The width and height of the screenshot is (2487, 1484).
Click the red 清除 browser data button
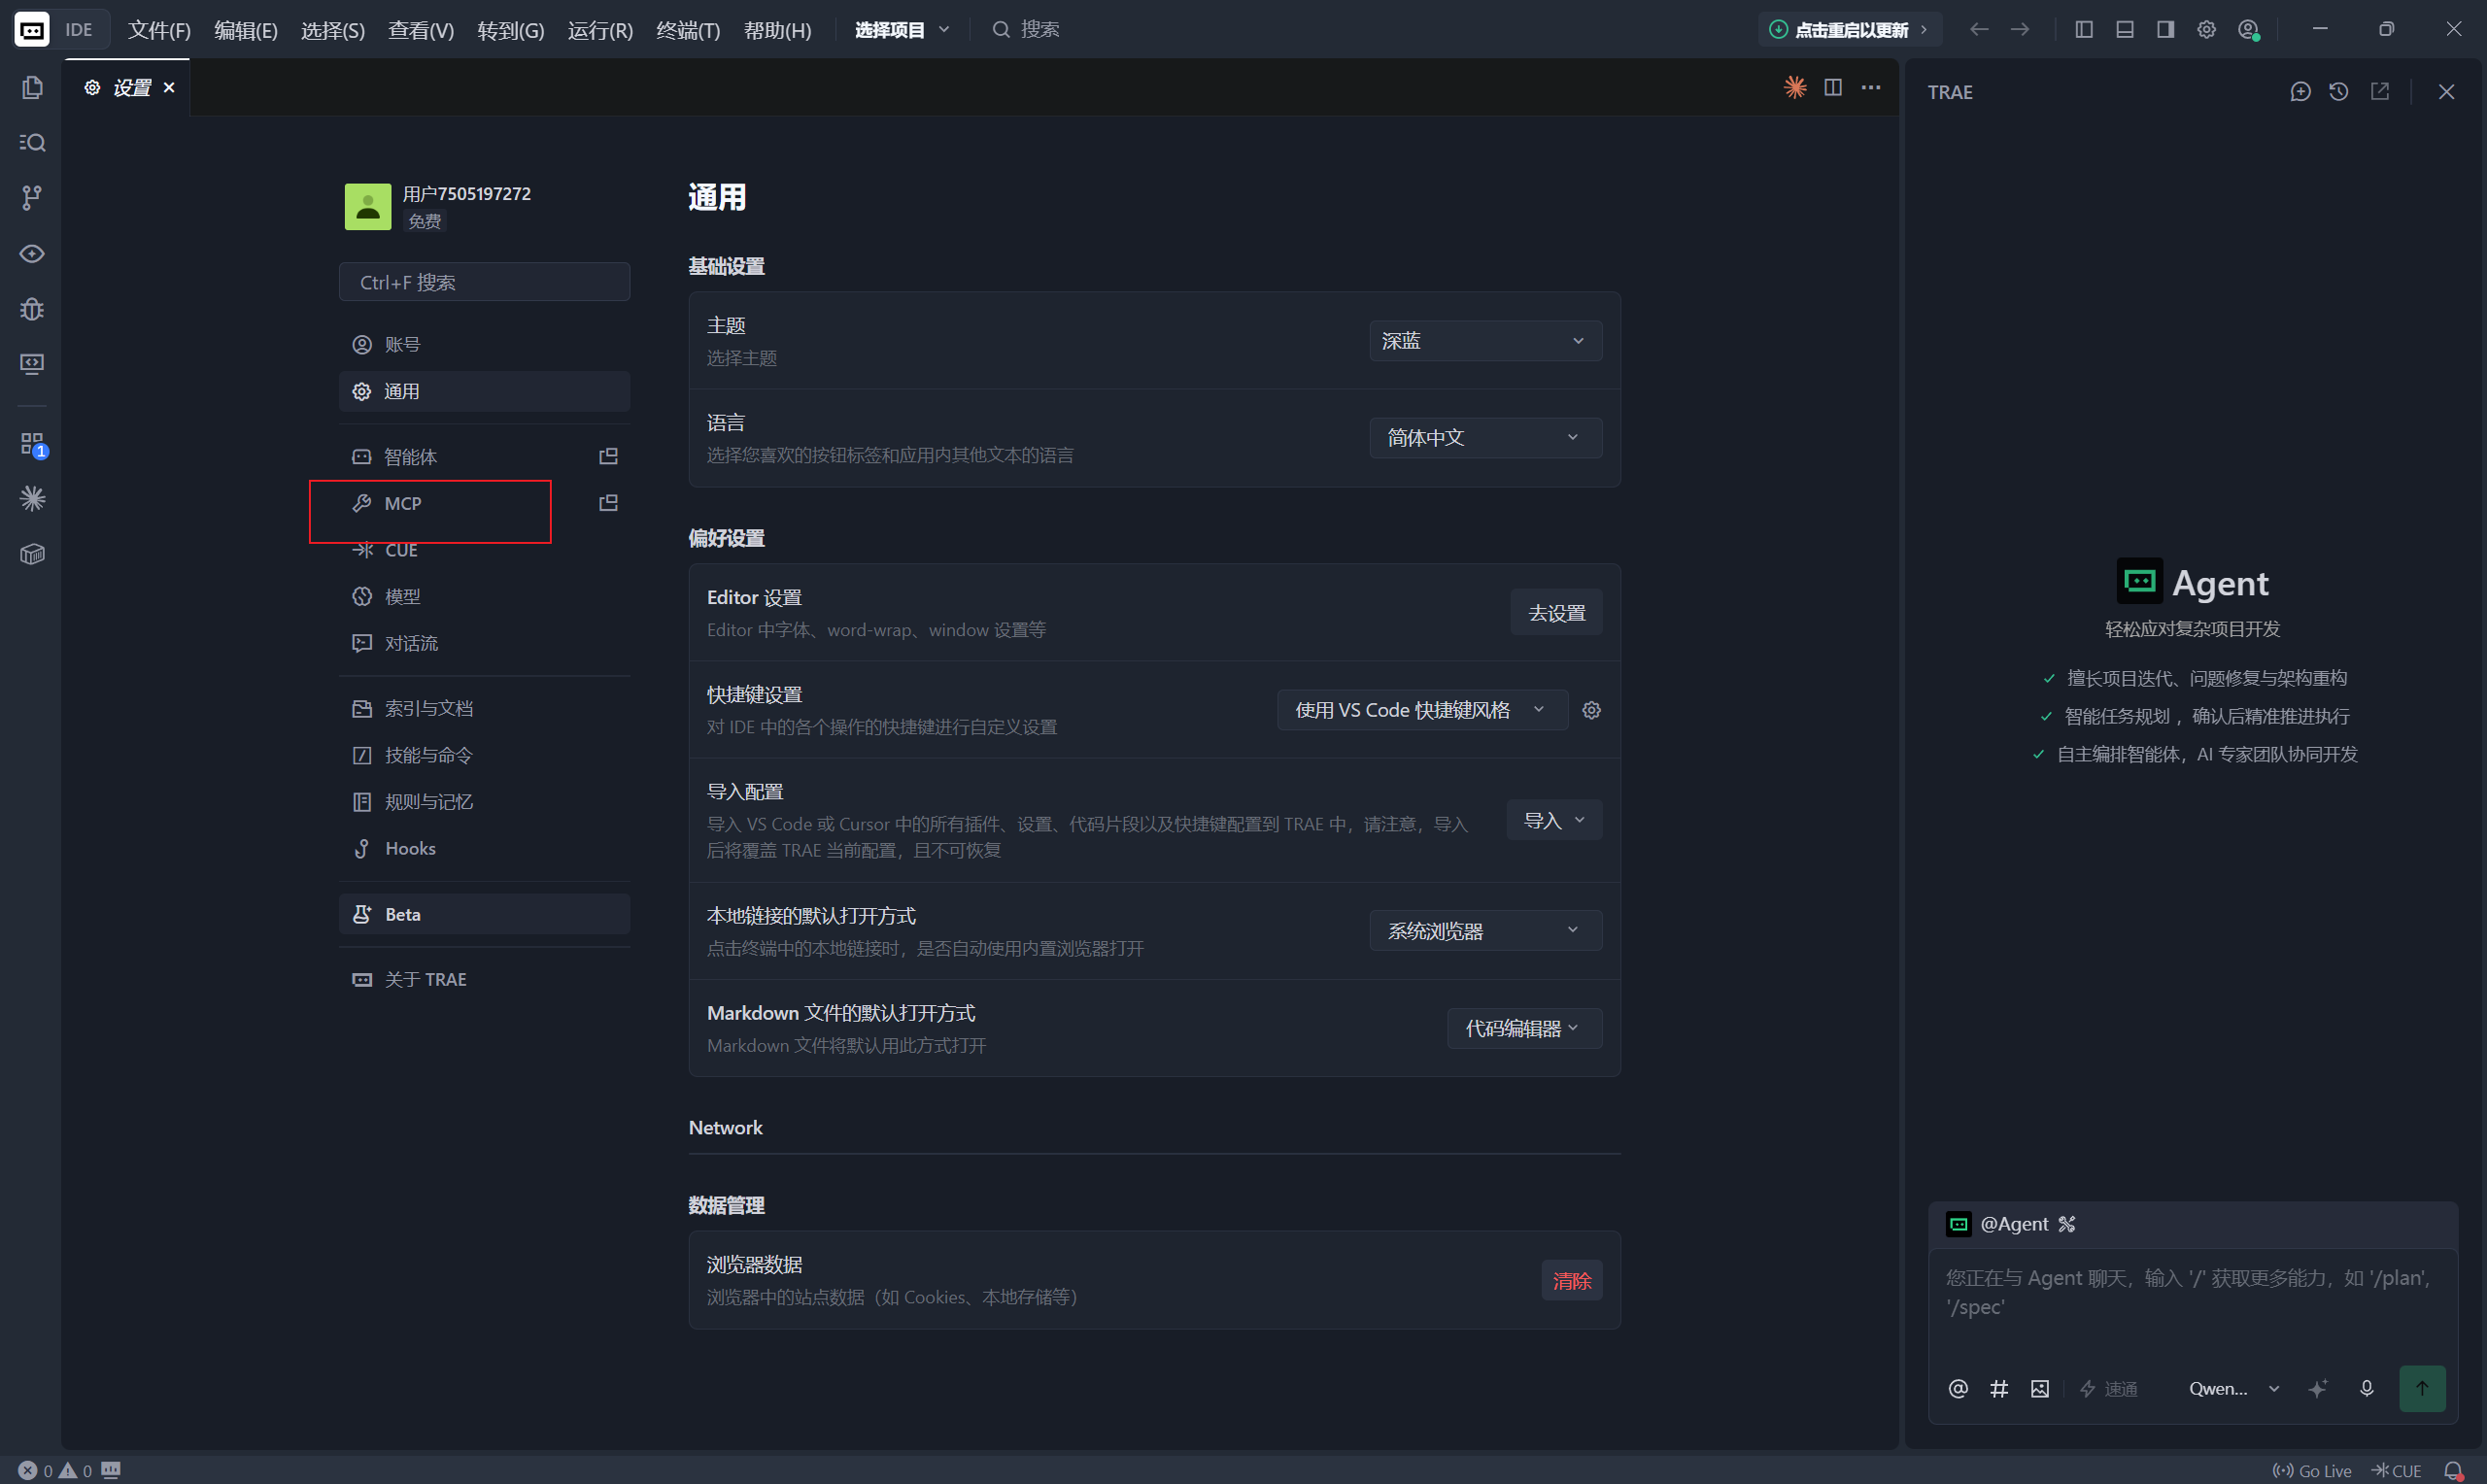click(x=1571, y=1280)
